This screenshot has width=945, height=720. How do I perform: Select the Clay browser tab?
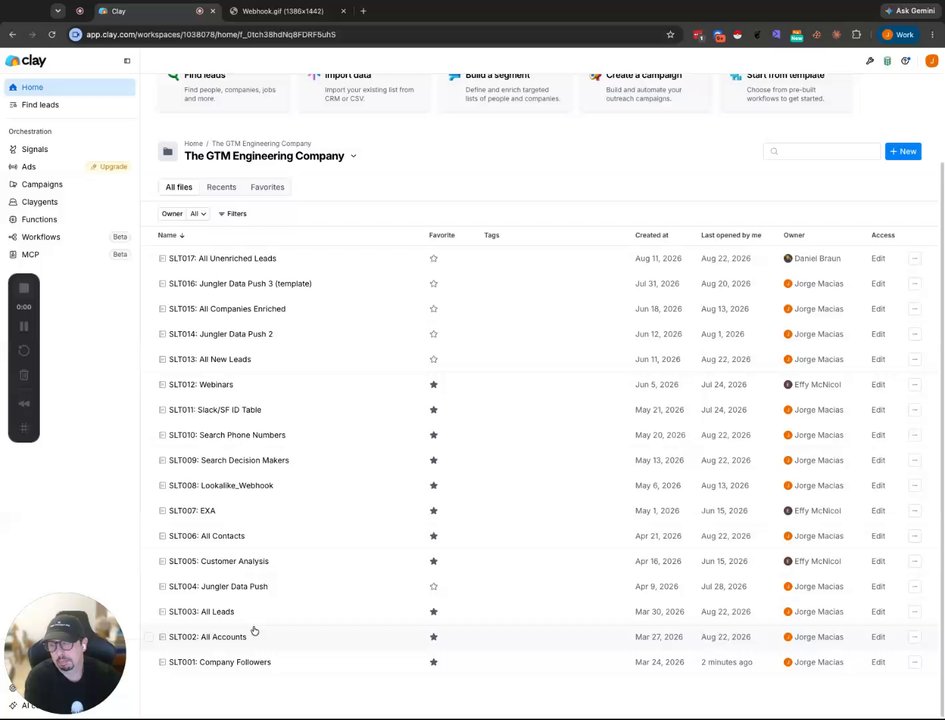(151, 11)
